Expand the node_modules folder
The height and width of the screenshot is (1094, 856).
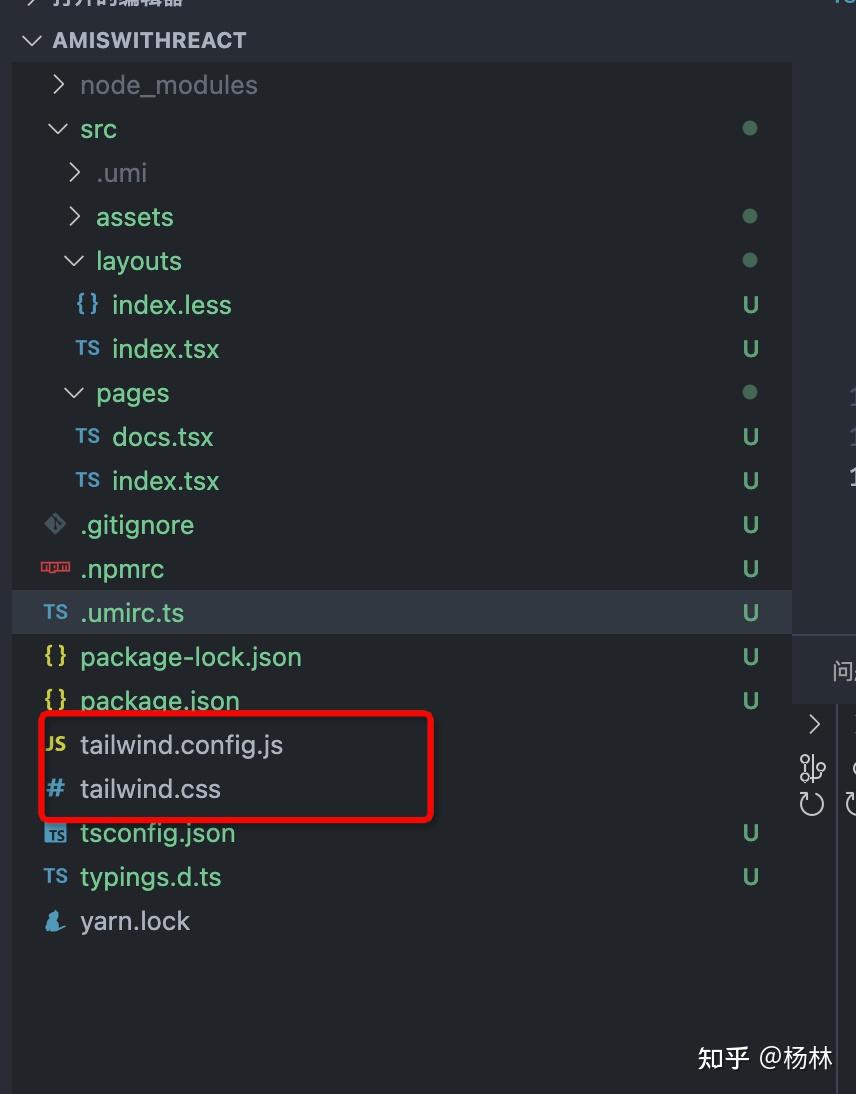click(x=58, y=85)
